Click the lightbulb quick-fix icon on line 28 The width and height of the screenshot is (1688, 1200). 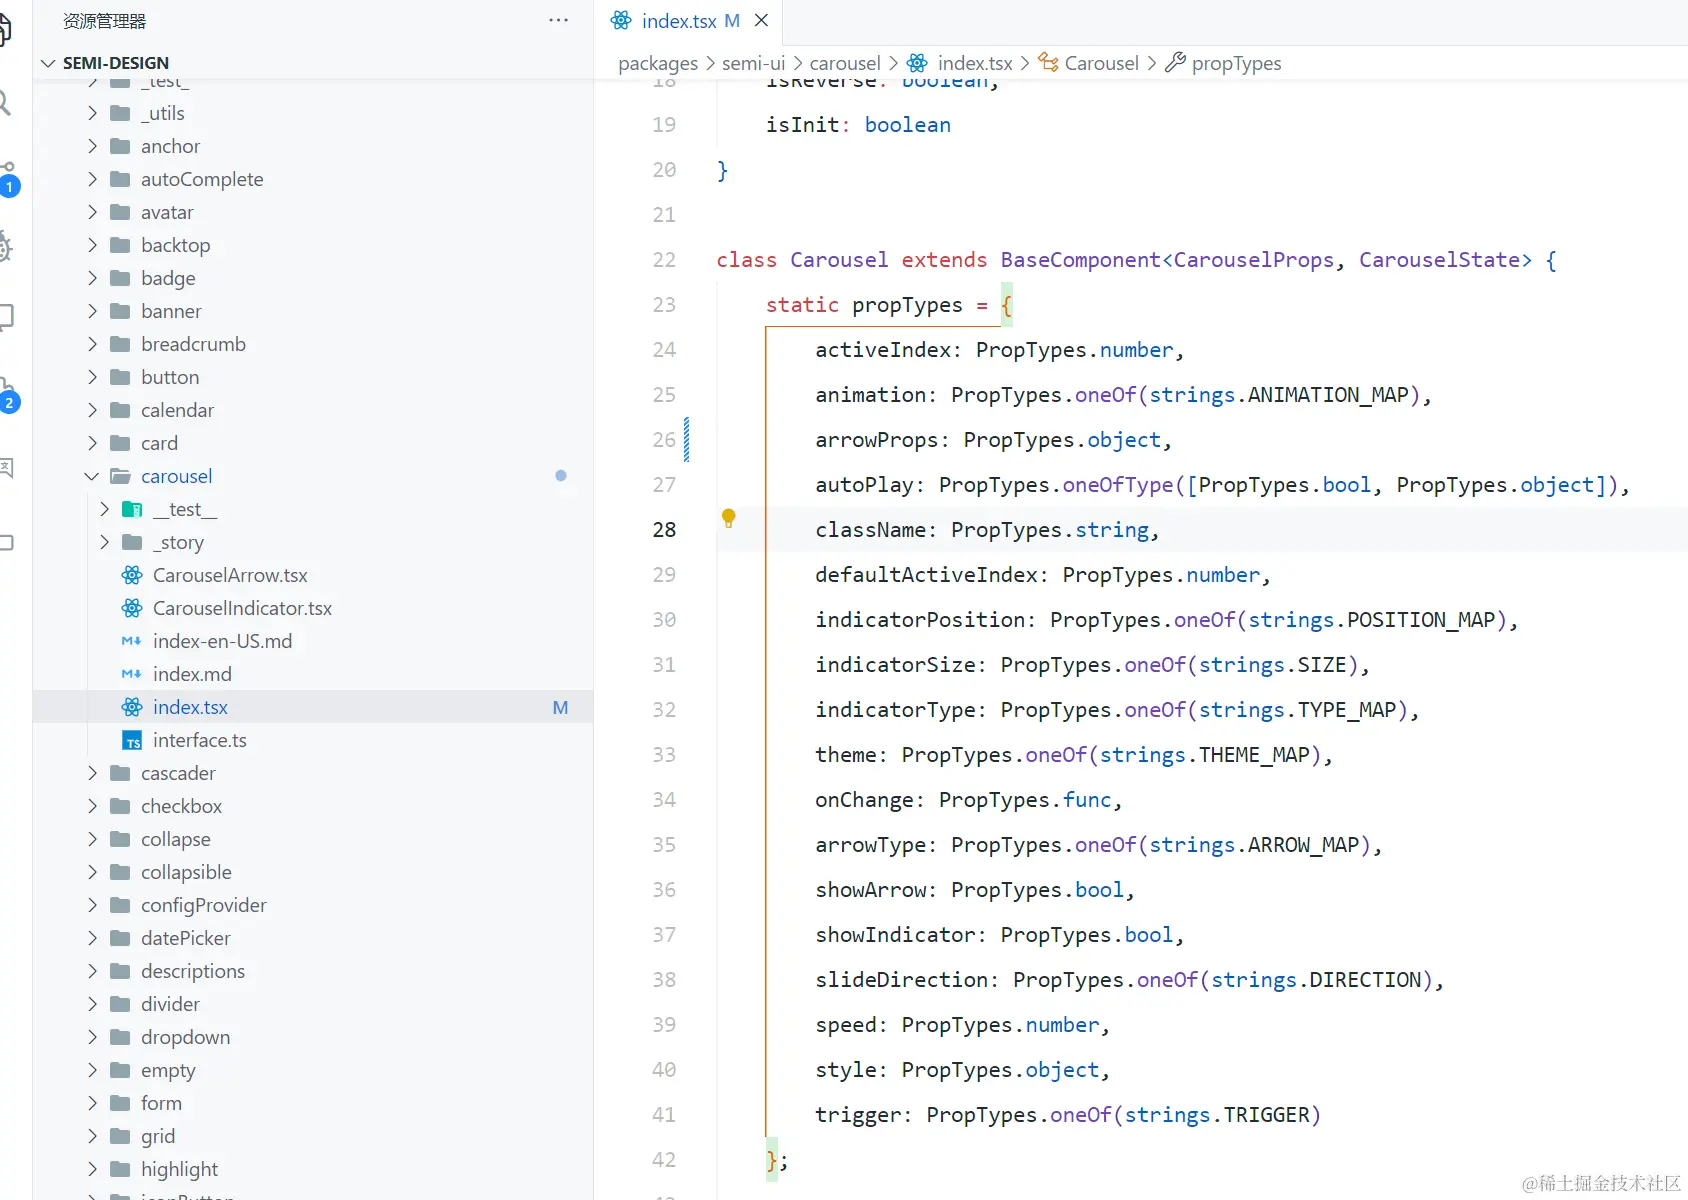coord(729,518)
